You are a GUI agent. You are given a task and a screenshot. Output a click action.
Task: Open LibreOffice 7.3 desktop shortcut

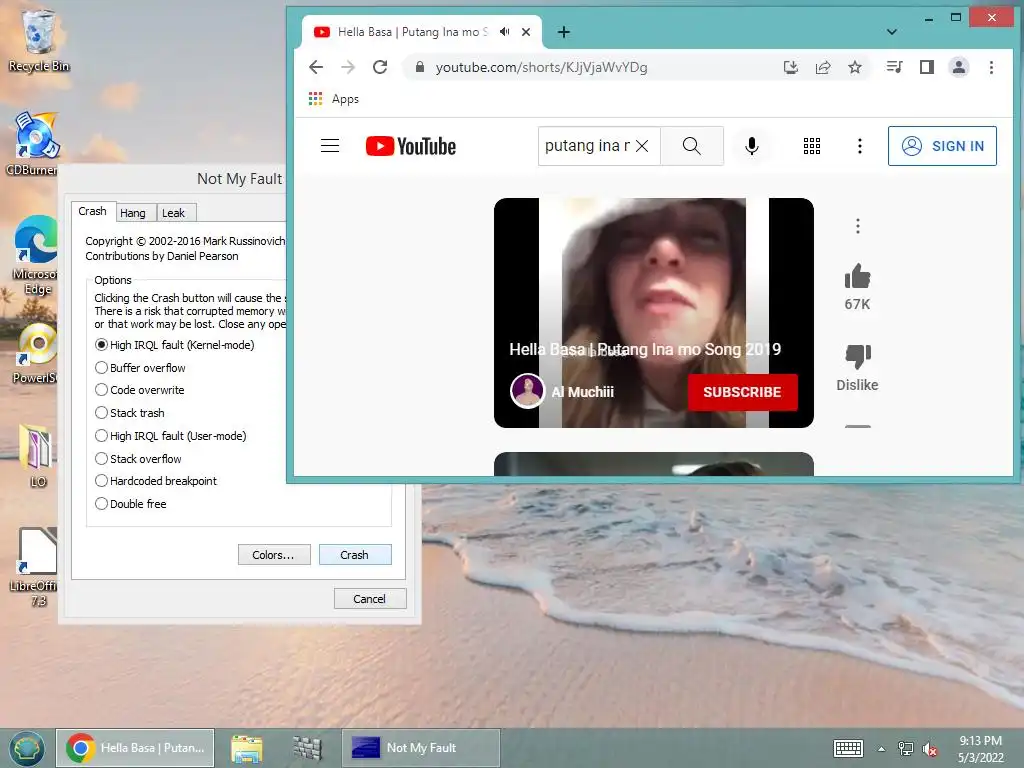35,566
